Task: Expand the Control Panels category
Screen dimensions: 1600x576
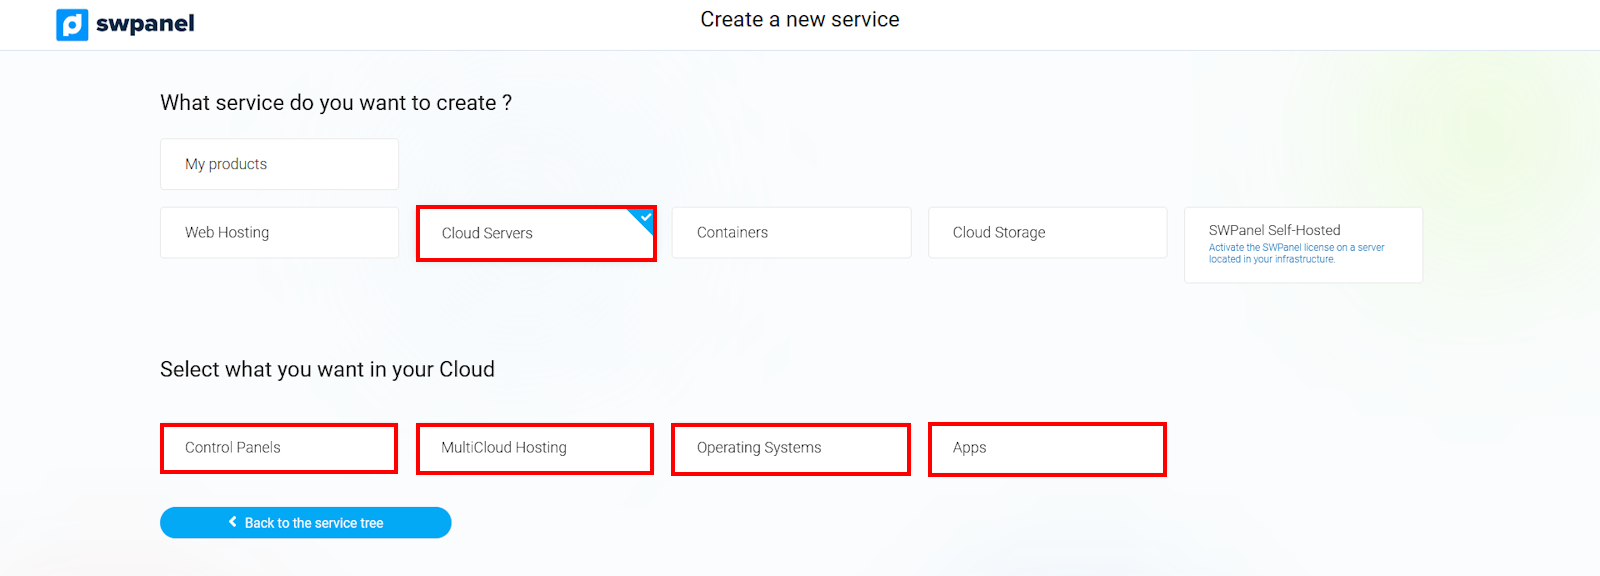Action: tap(279, 448)
